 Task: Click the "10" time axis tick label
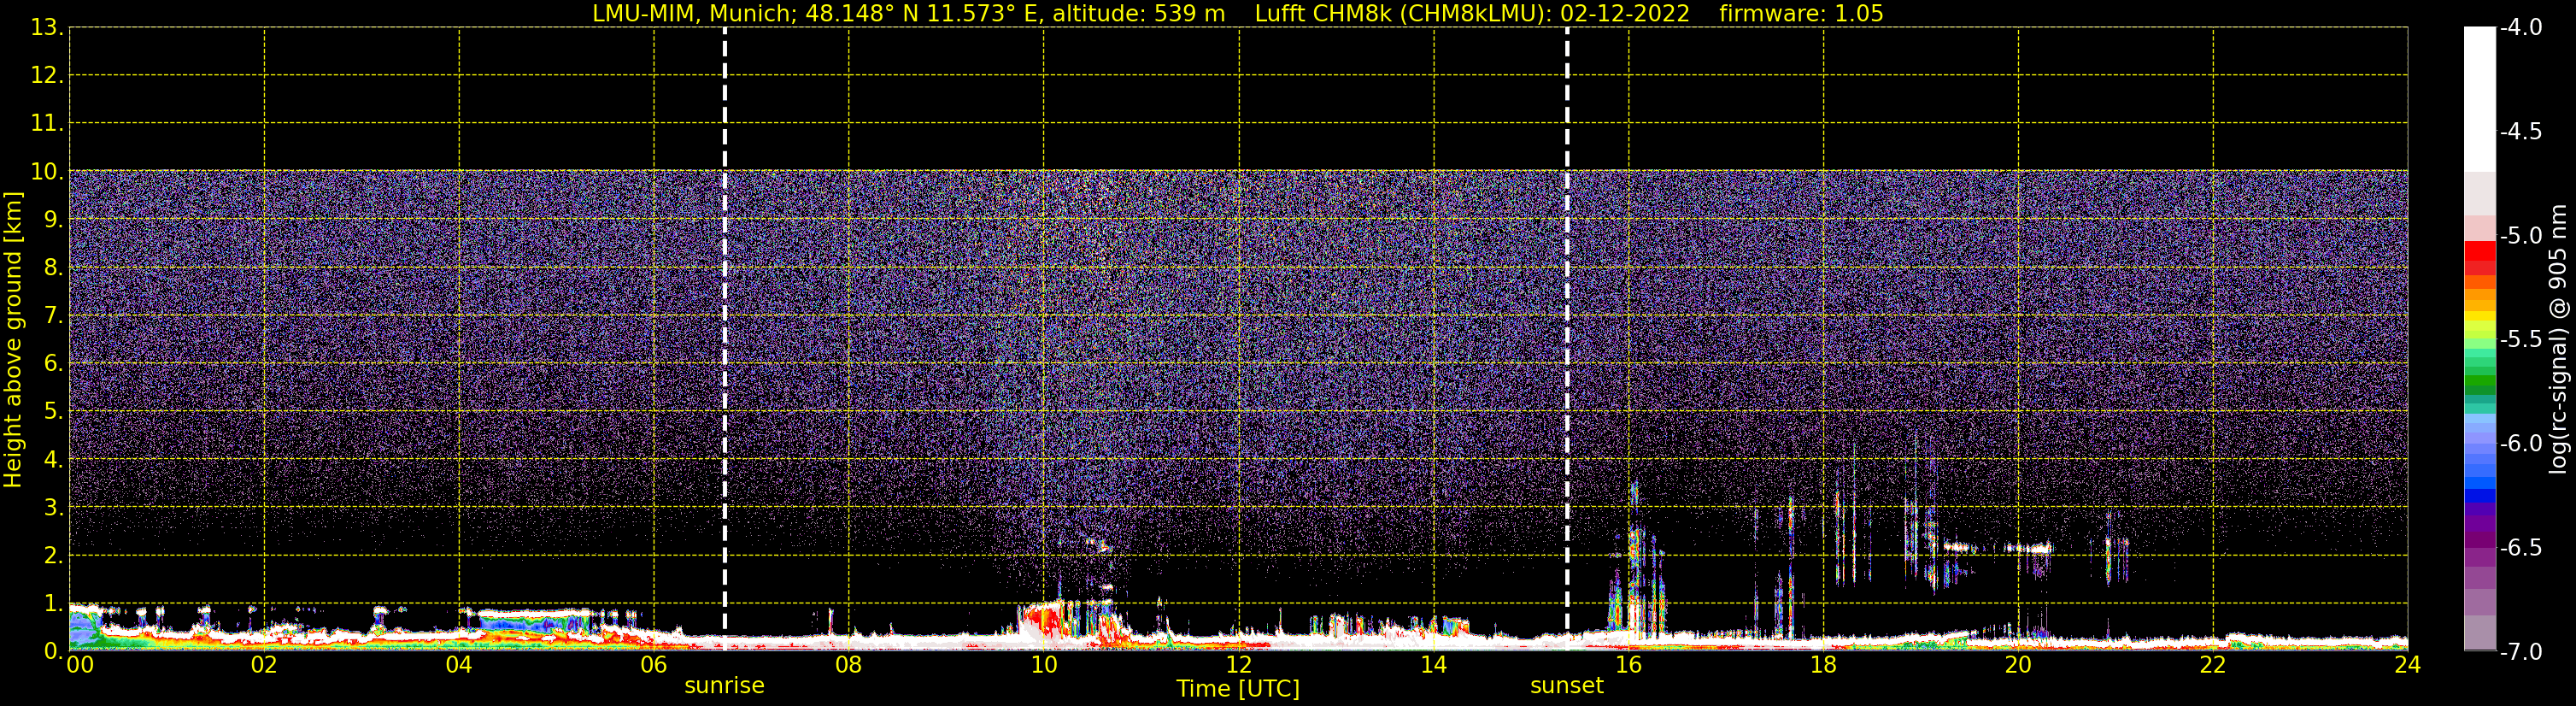(x=1044, y=665)
